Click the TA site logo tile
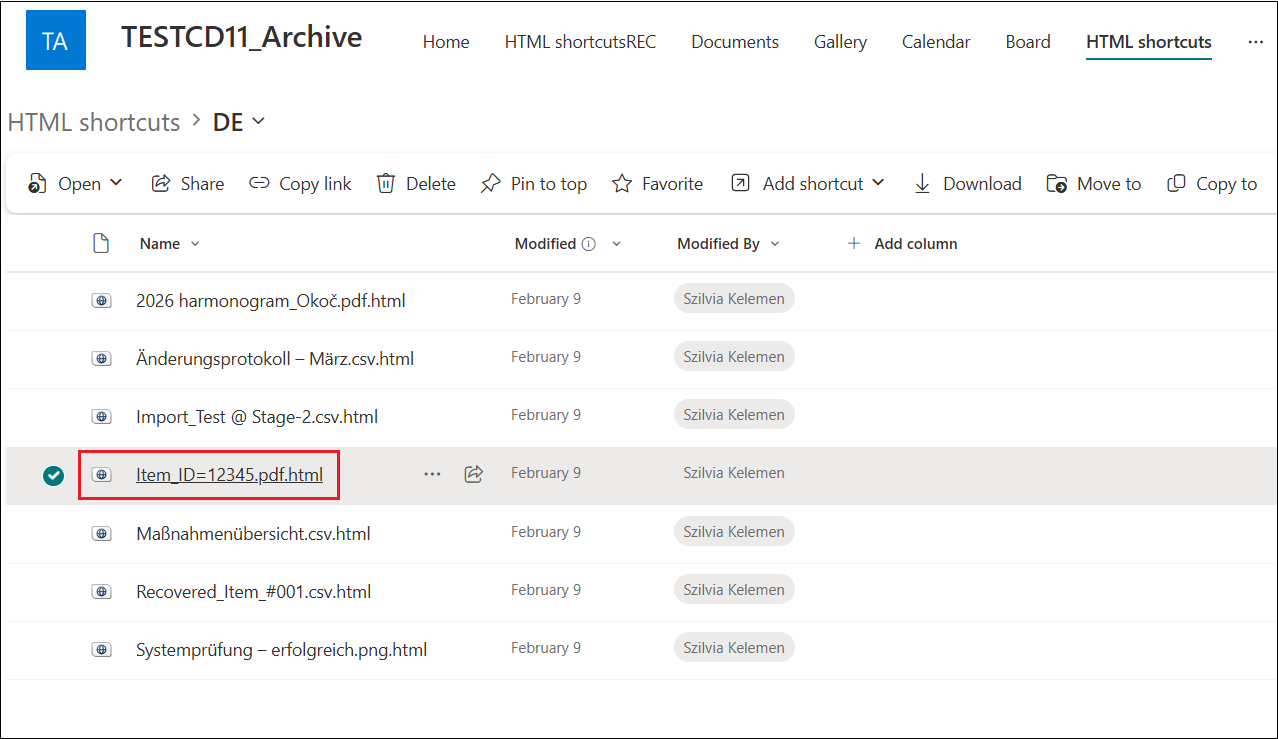The image size is (1278, 739). (x=56, y=40)
